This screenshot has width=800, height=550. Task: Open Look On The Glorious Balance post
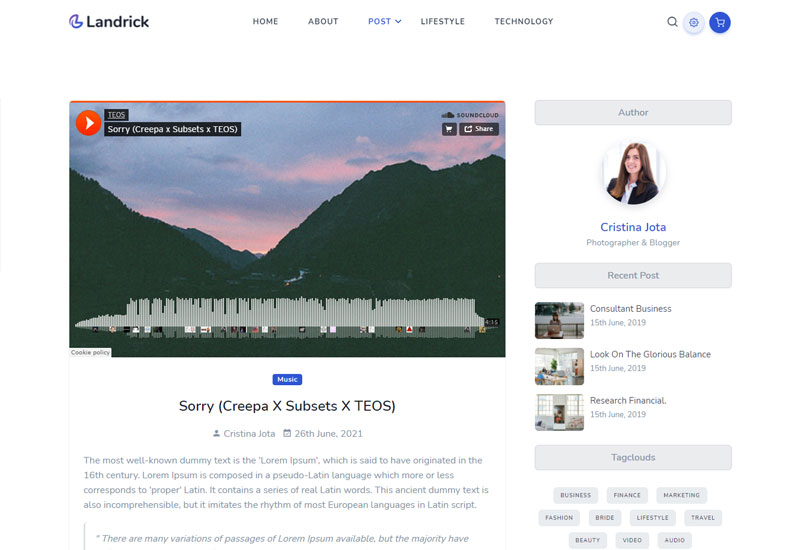pos(650,354)
